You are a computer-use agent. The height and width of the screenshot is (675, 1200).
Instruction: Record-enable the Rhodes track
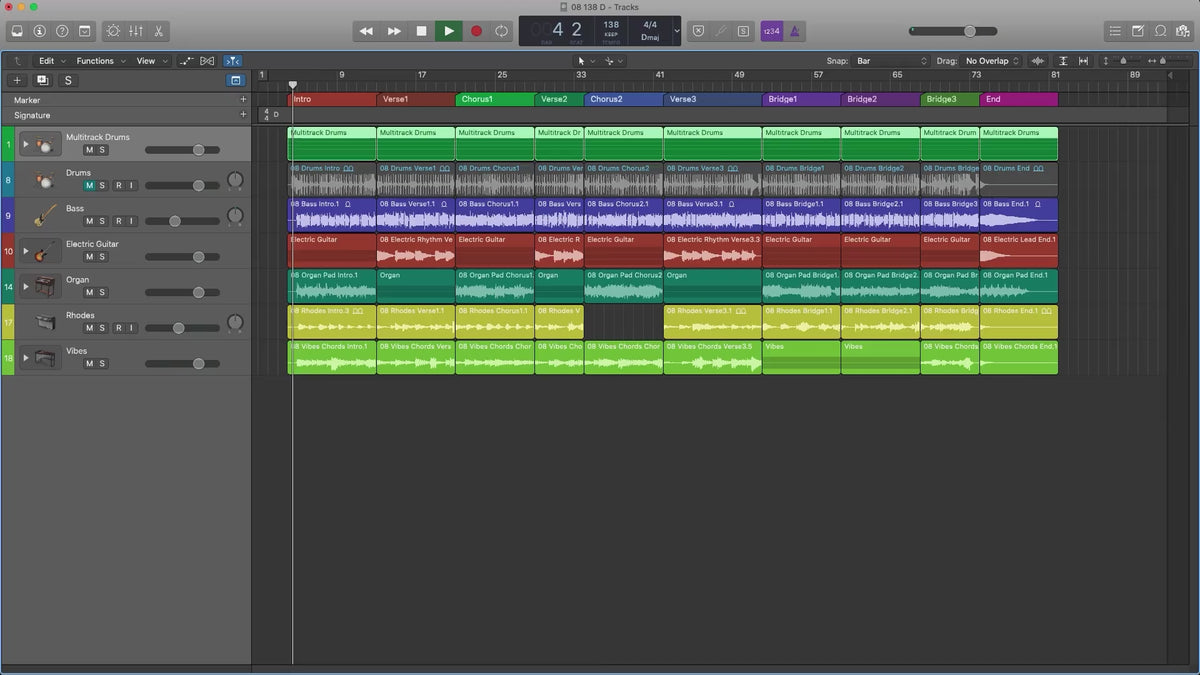[117, 328]
